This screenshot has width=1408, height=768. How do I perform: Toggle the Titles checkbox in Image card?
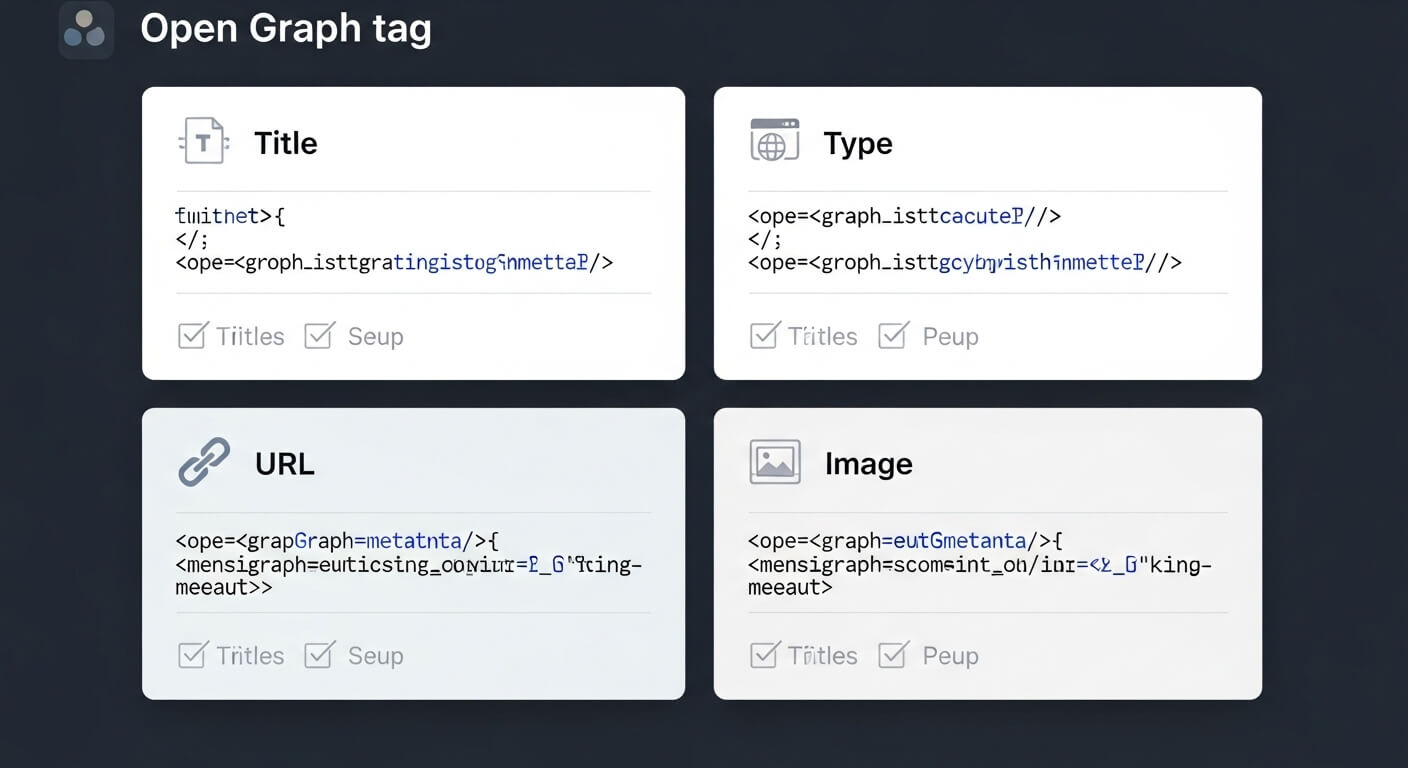764,655
